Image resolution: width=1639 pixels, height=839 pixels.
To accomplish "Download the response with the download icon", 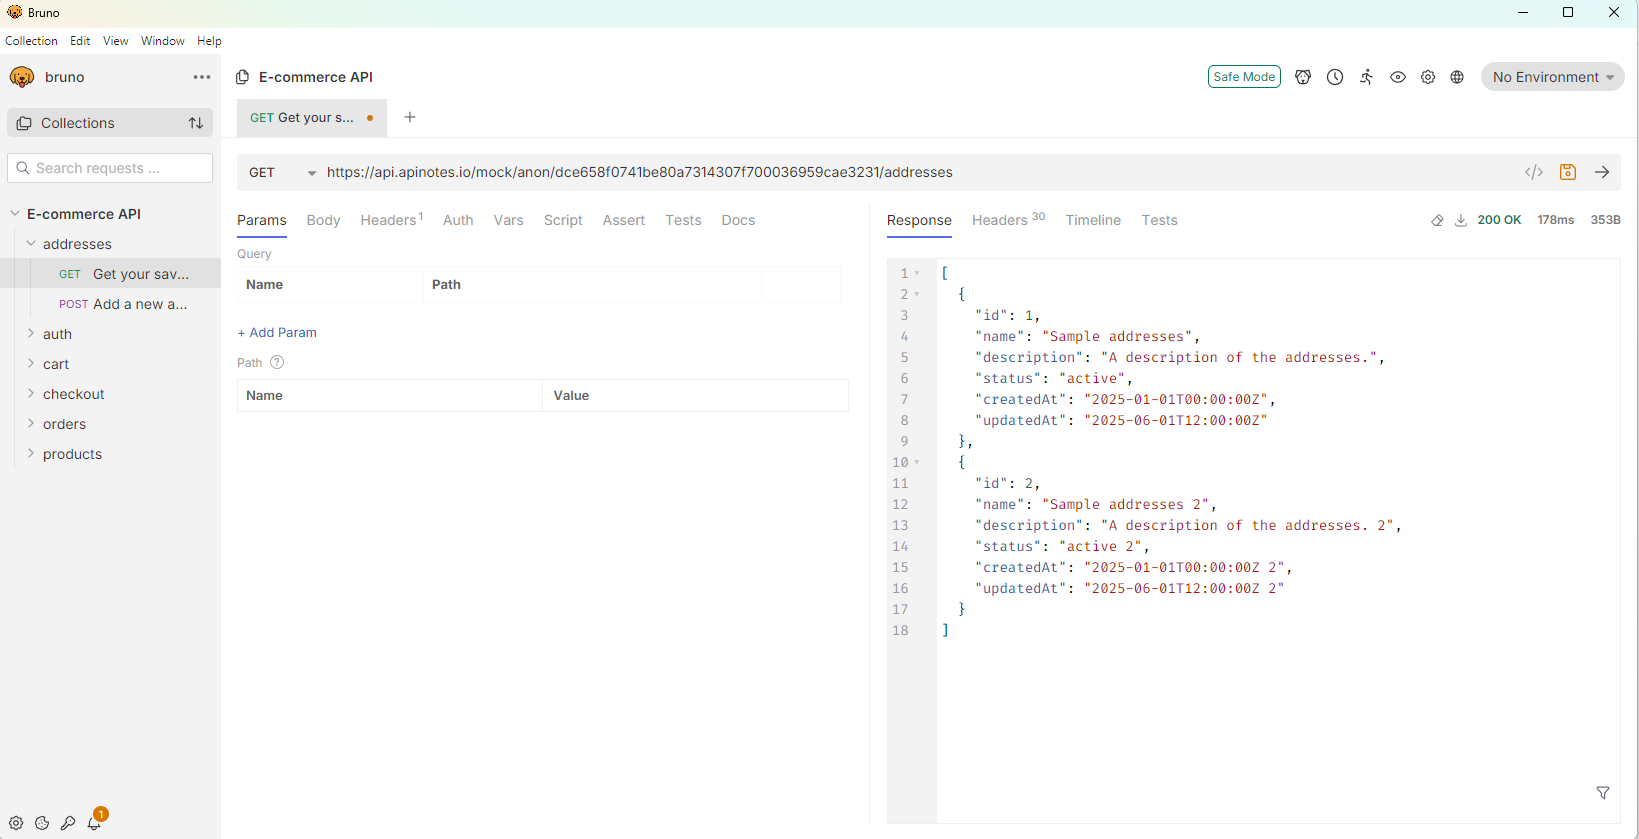I will (x=1461, y=220).
